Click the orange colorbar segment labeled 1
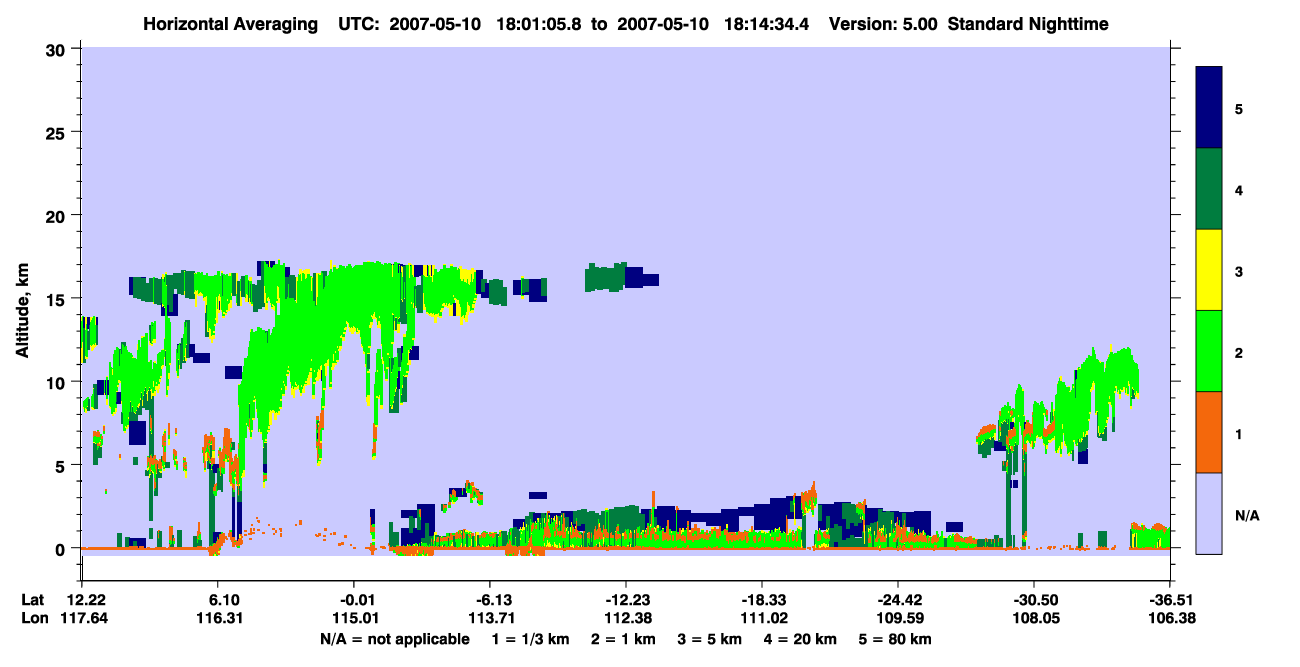 (1209, 432)
